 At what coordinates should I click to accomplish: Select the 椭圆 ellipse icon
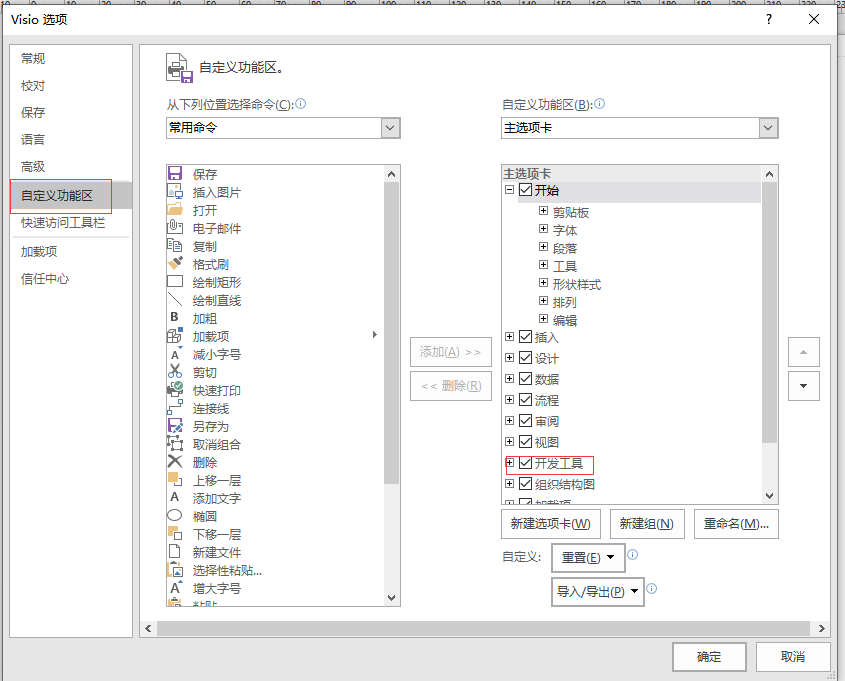click(175, 516)
